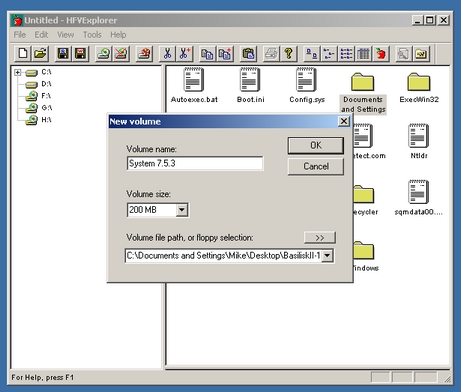Screen dimensions: 461x392
Task: Click the Paste clipboard toolbar icon
Action: coord(248,53)
